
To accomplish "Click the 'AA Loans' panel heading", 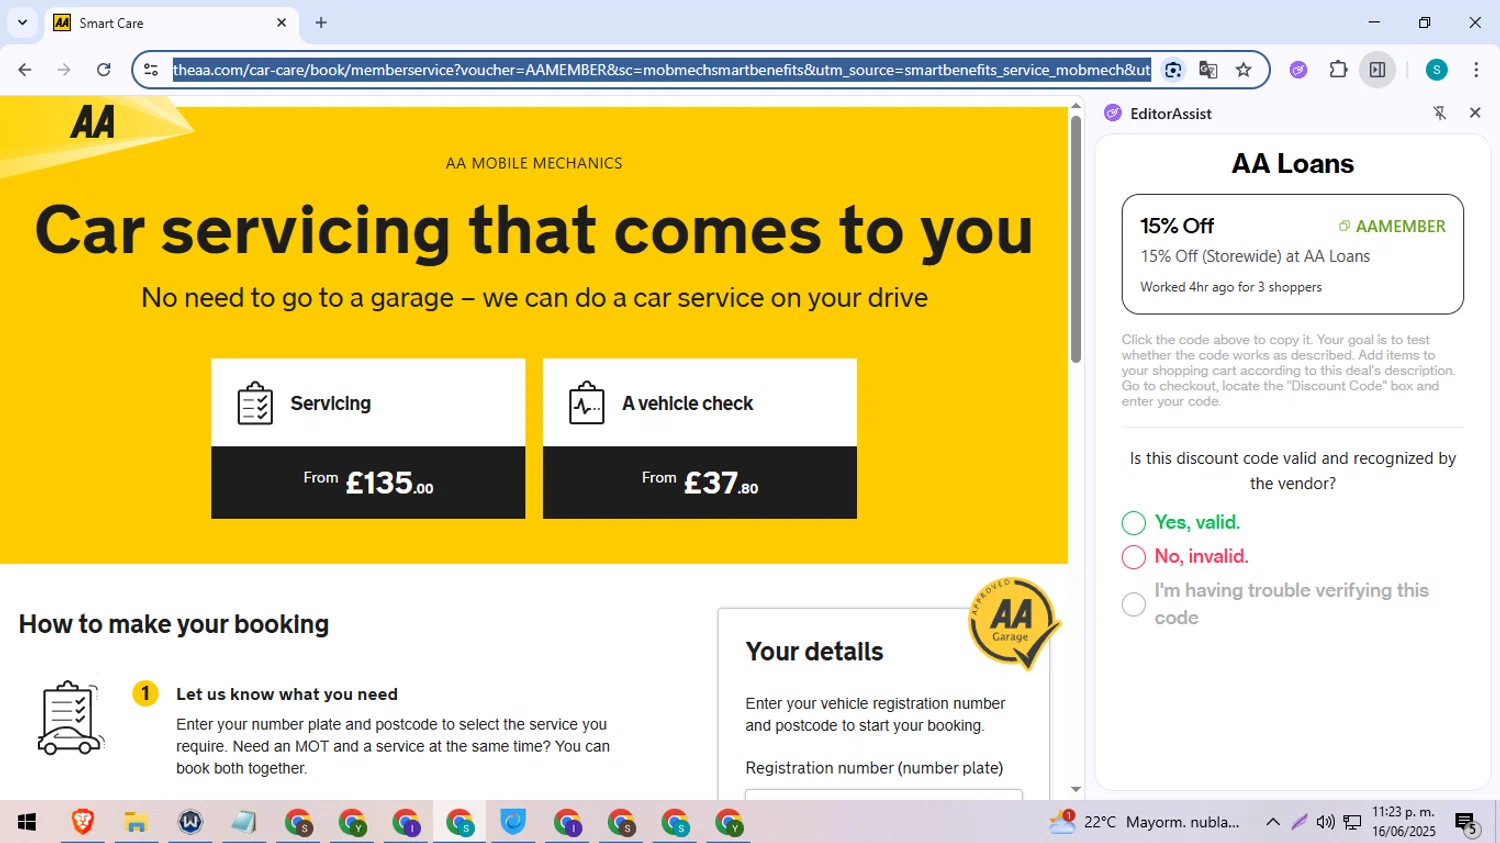I will pos(1292,164).
